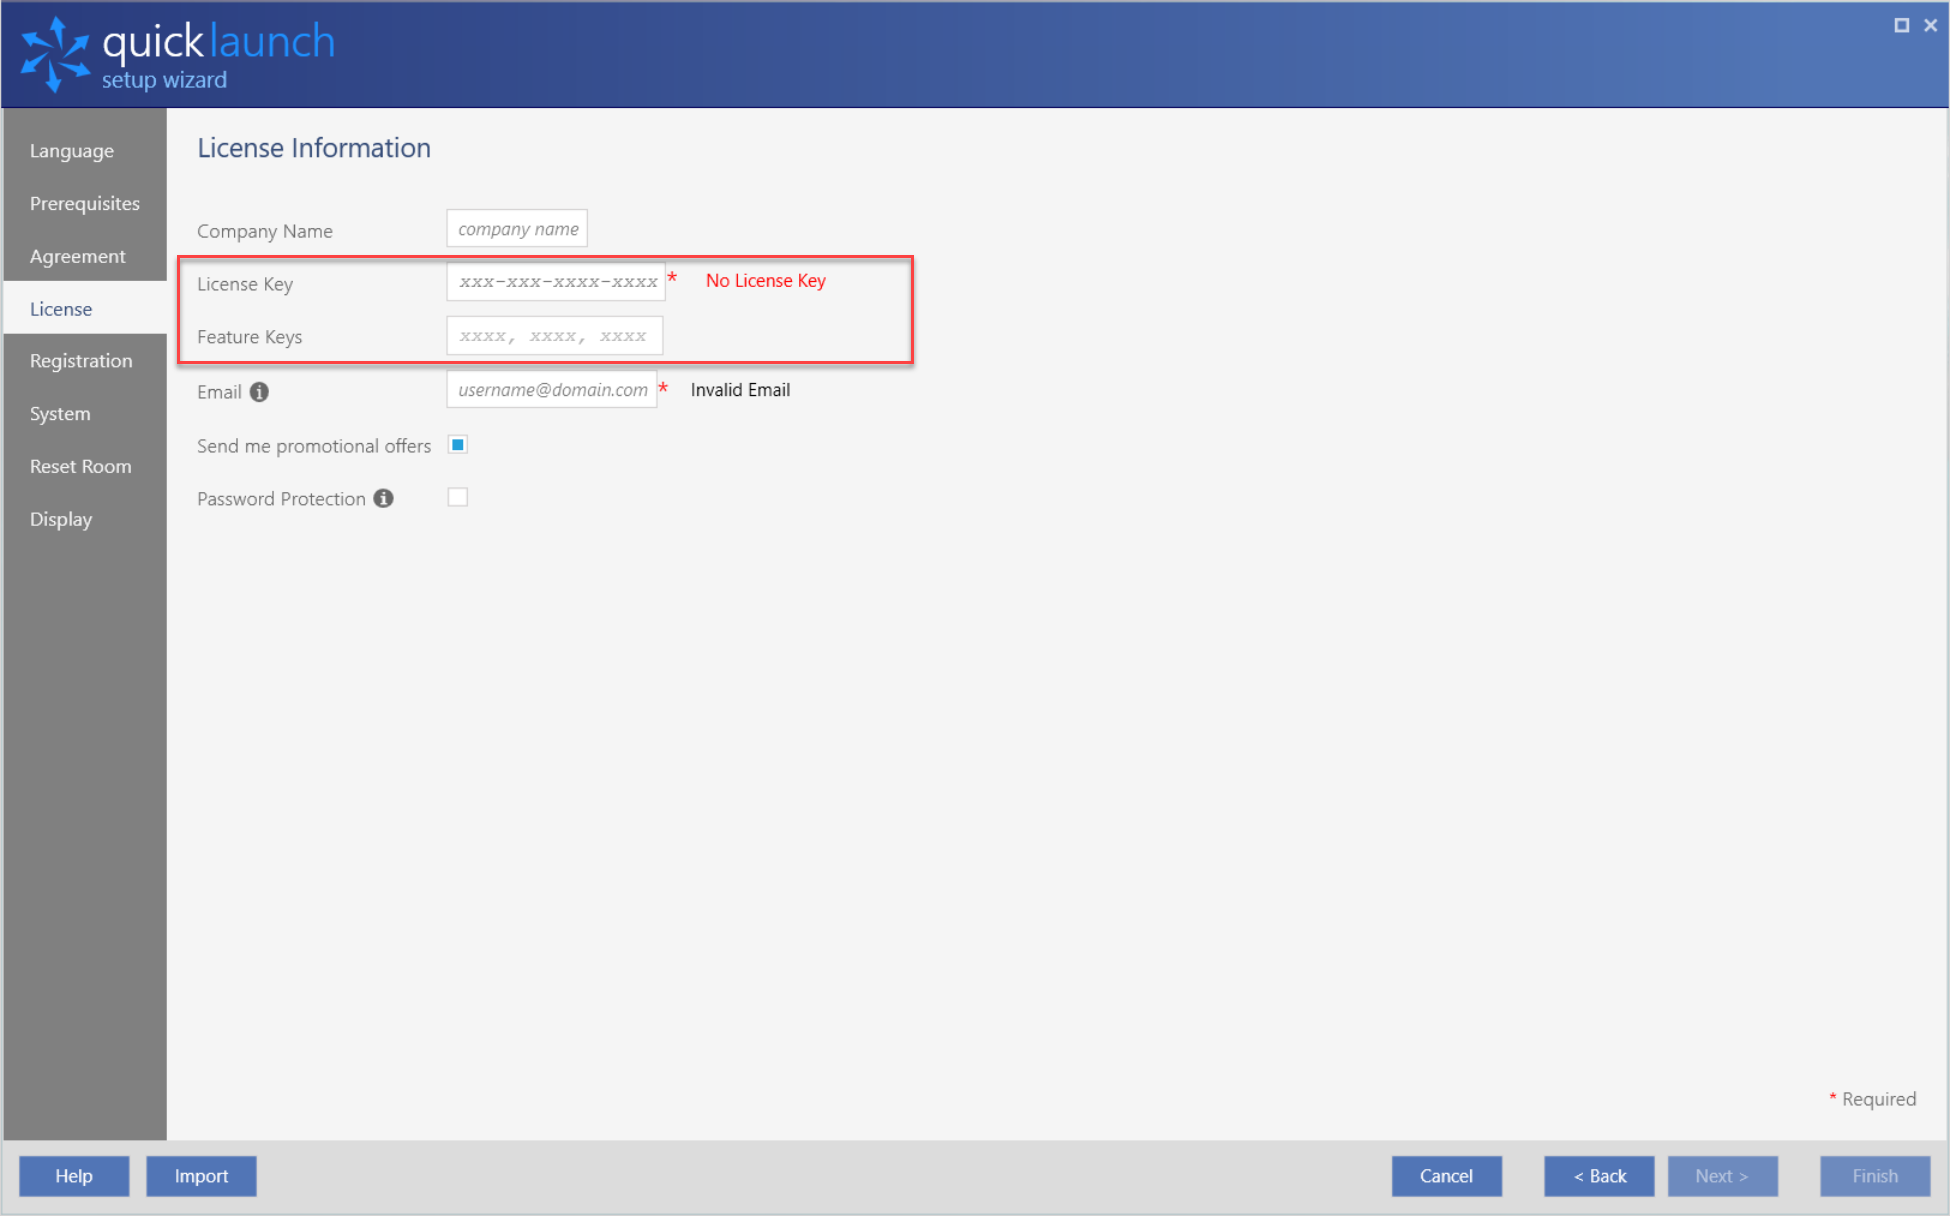1950x1216 pixels.
Task: Enable Password Protection
Action: tap(457, 496)
